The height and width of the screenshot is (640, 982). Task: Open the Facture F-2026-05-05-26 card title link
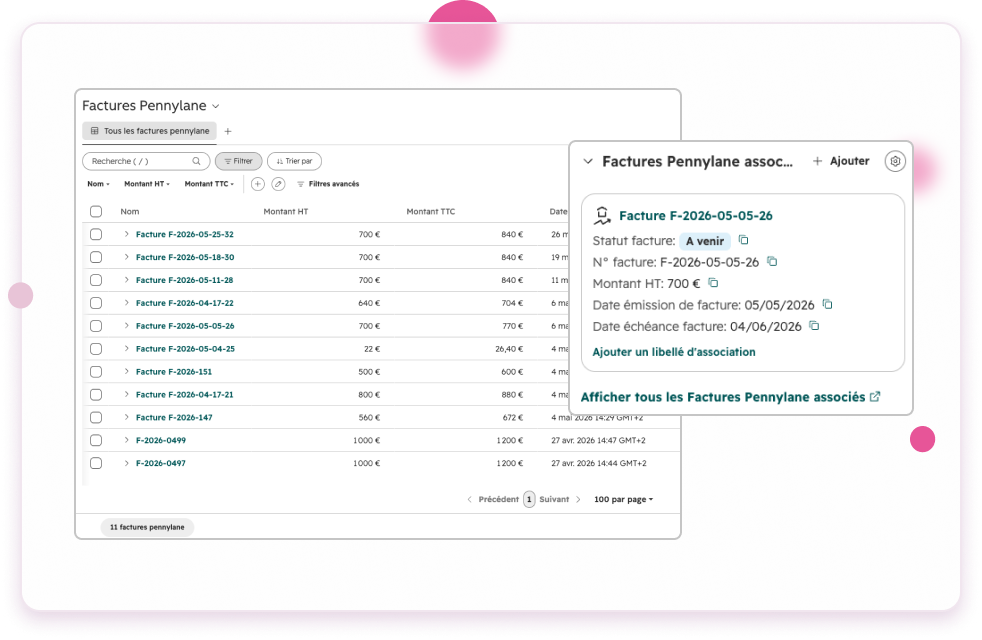[x=696, y=215]
